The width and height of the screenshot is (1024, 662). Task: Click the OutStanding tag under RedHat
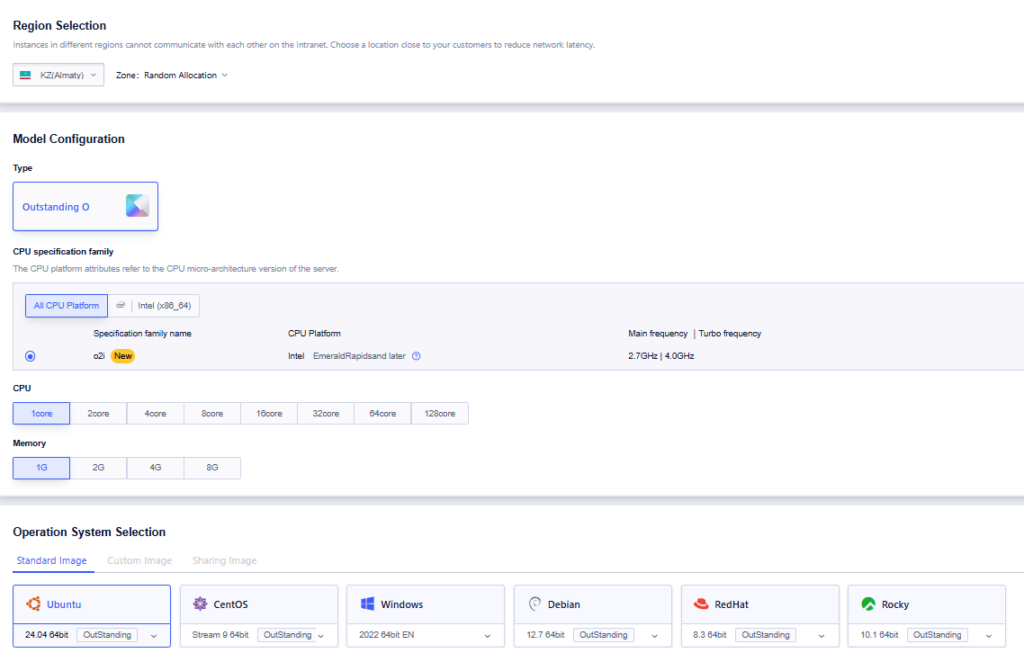coord(765,635)
